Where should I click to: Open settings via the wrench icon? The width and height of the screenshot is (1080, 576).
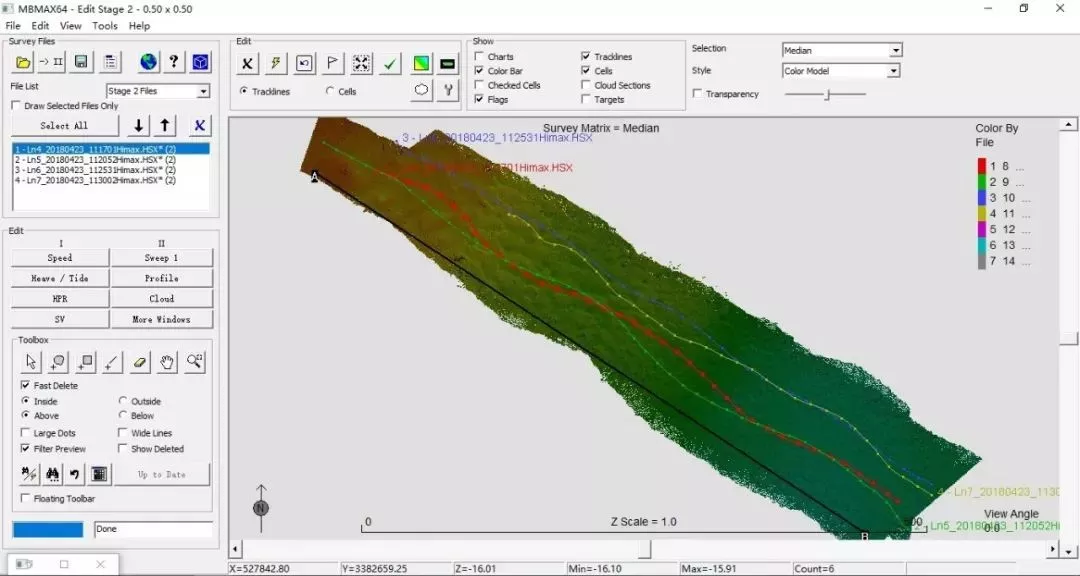[448, 90]
